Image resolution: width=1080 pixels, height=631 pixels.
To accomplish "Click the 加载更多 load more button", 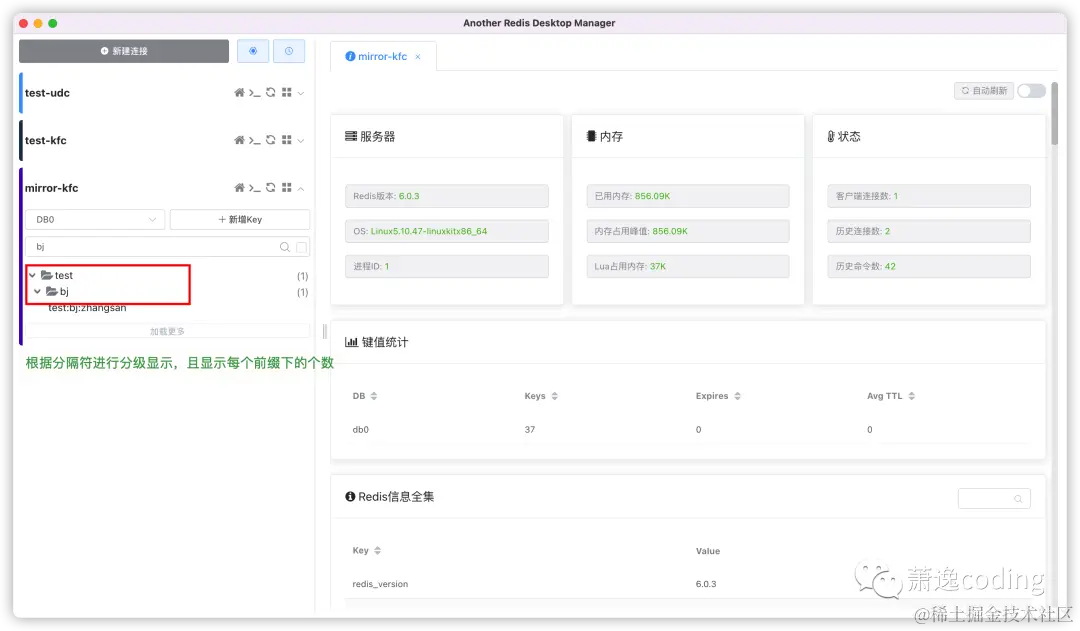I will [167, 331].
